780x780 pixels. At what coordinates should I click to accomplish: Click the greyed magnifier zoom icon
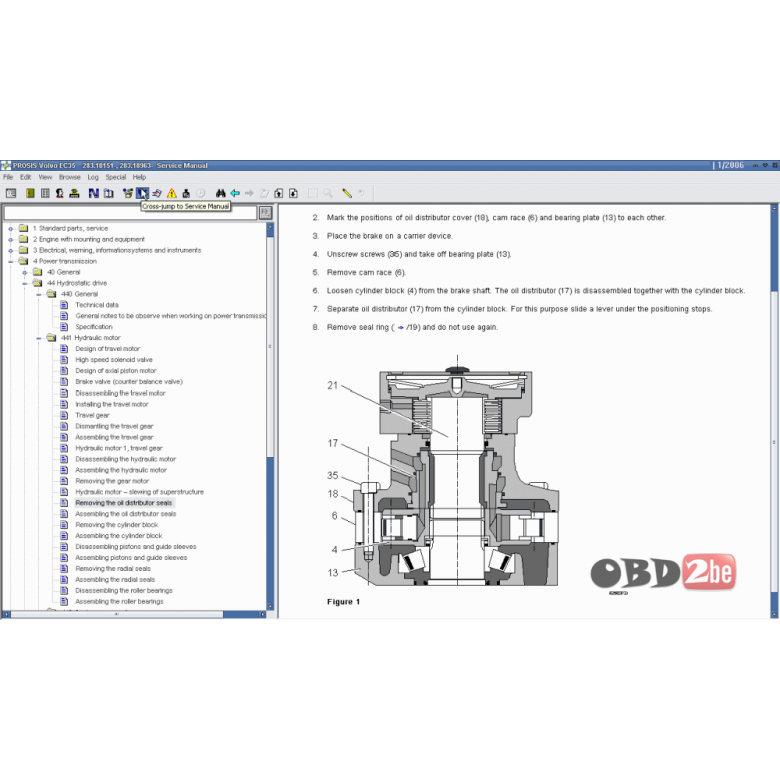pos(327,193)
